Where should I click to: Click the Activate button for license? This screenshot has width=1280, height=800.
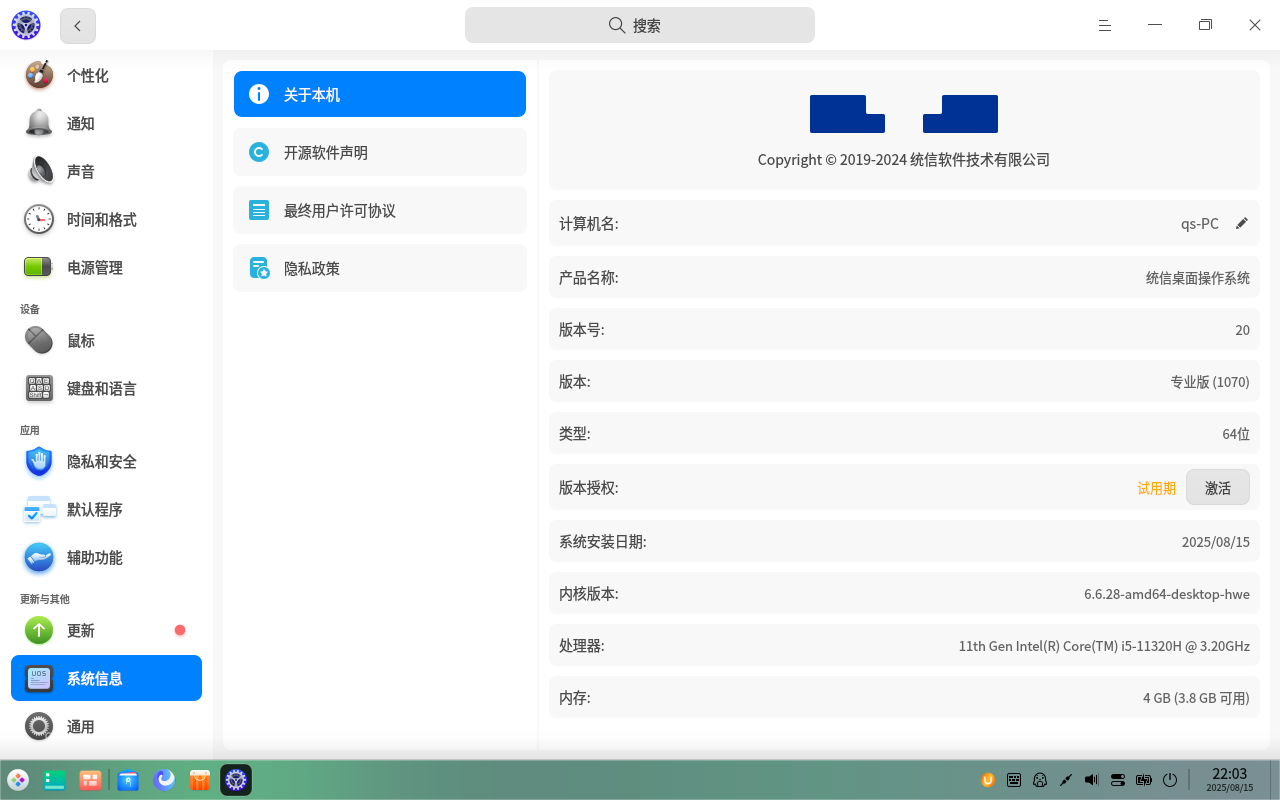[1217, 488]
